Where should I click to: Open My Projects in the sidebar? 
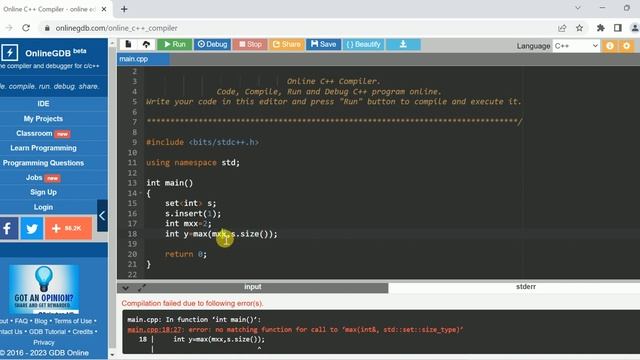[43, 118]
